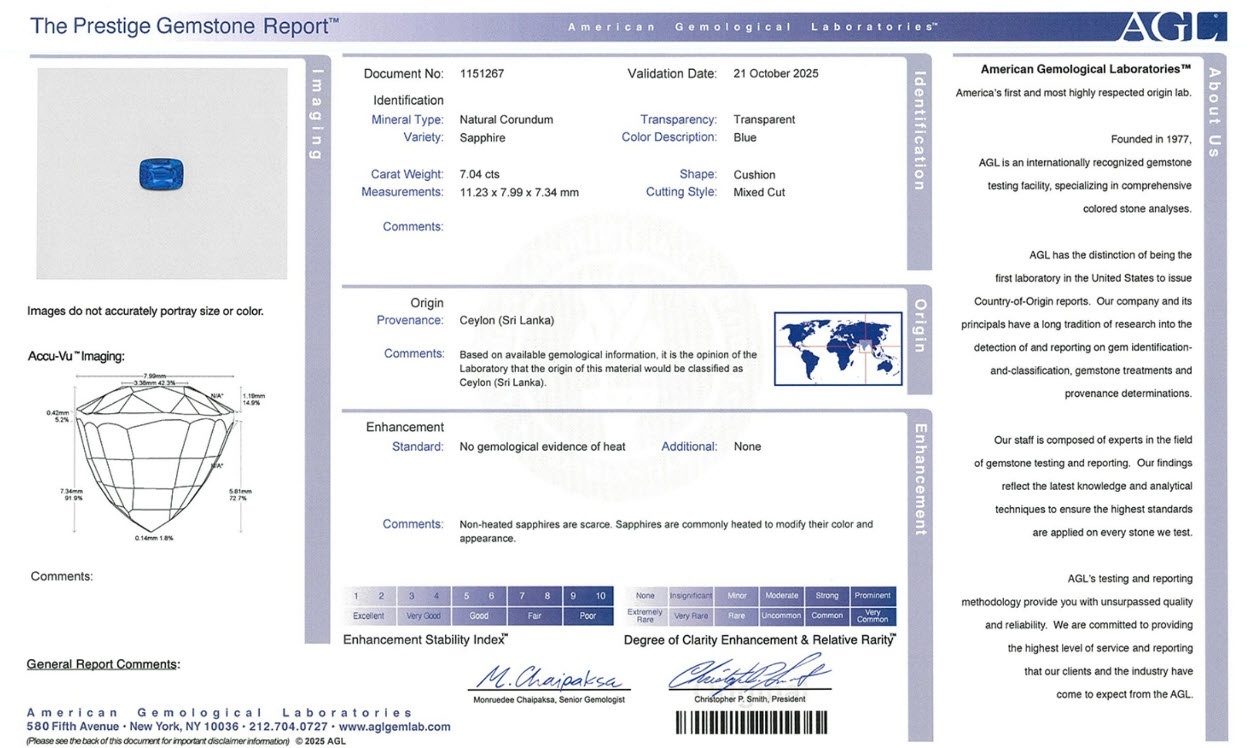
Task: Choose the Extremely Rare rarity cell
Action: 645,616
